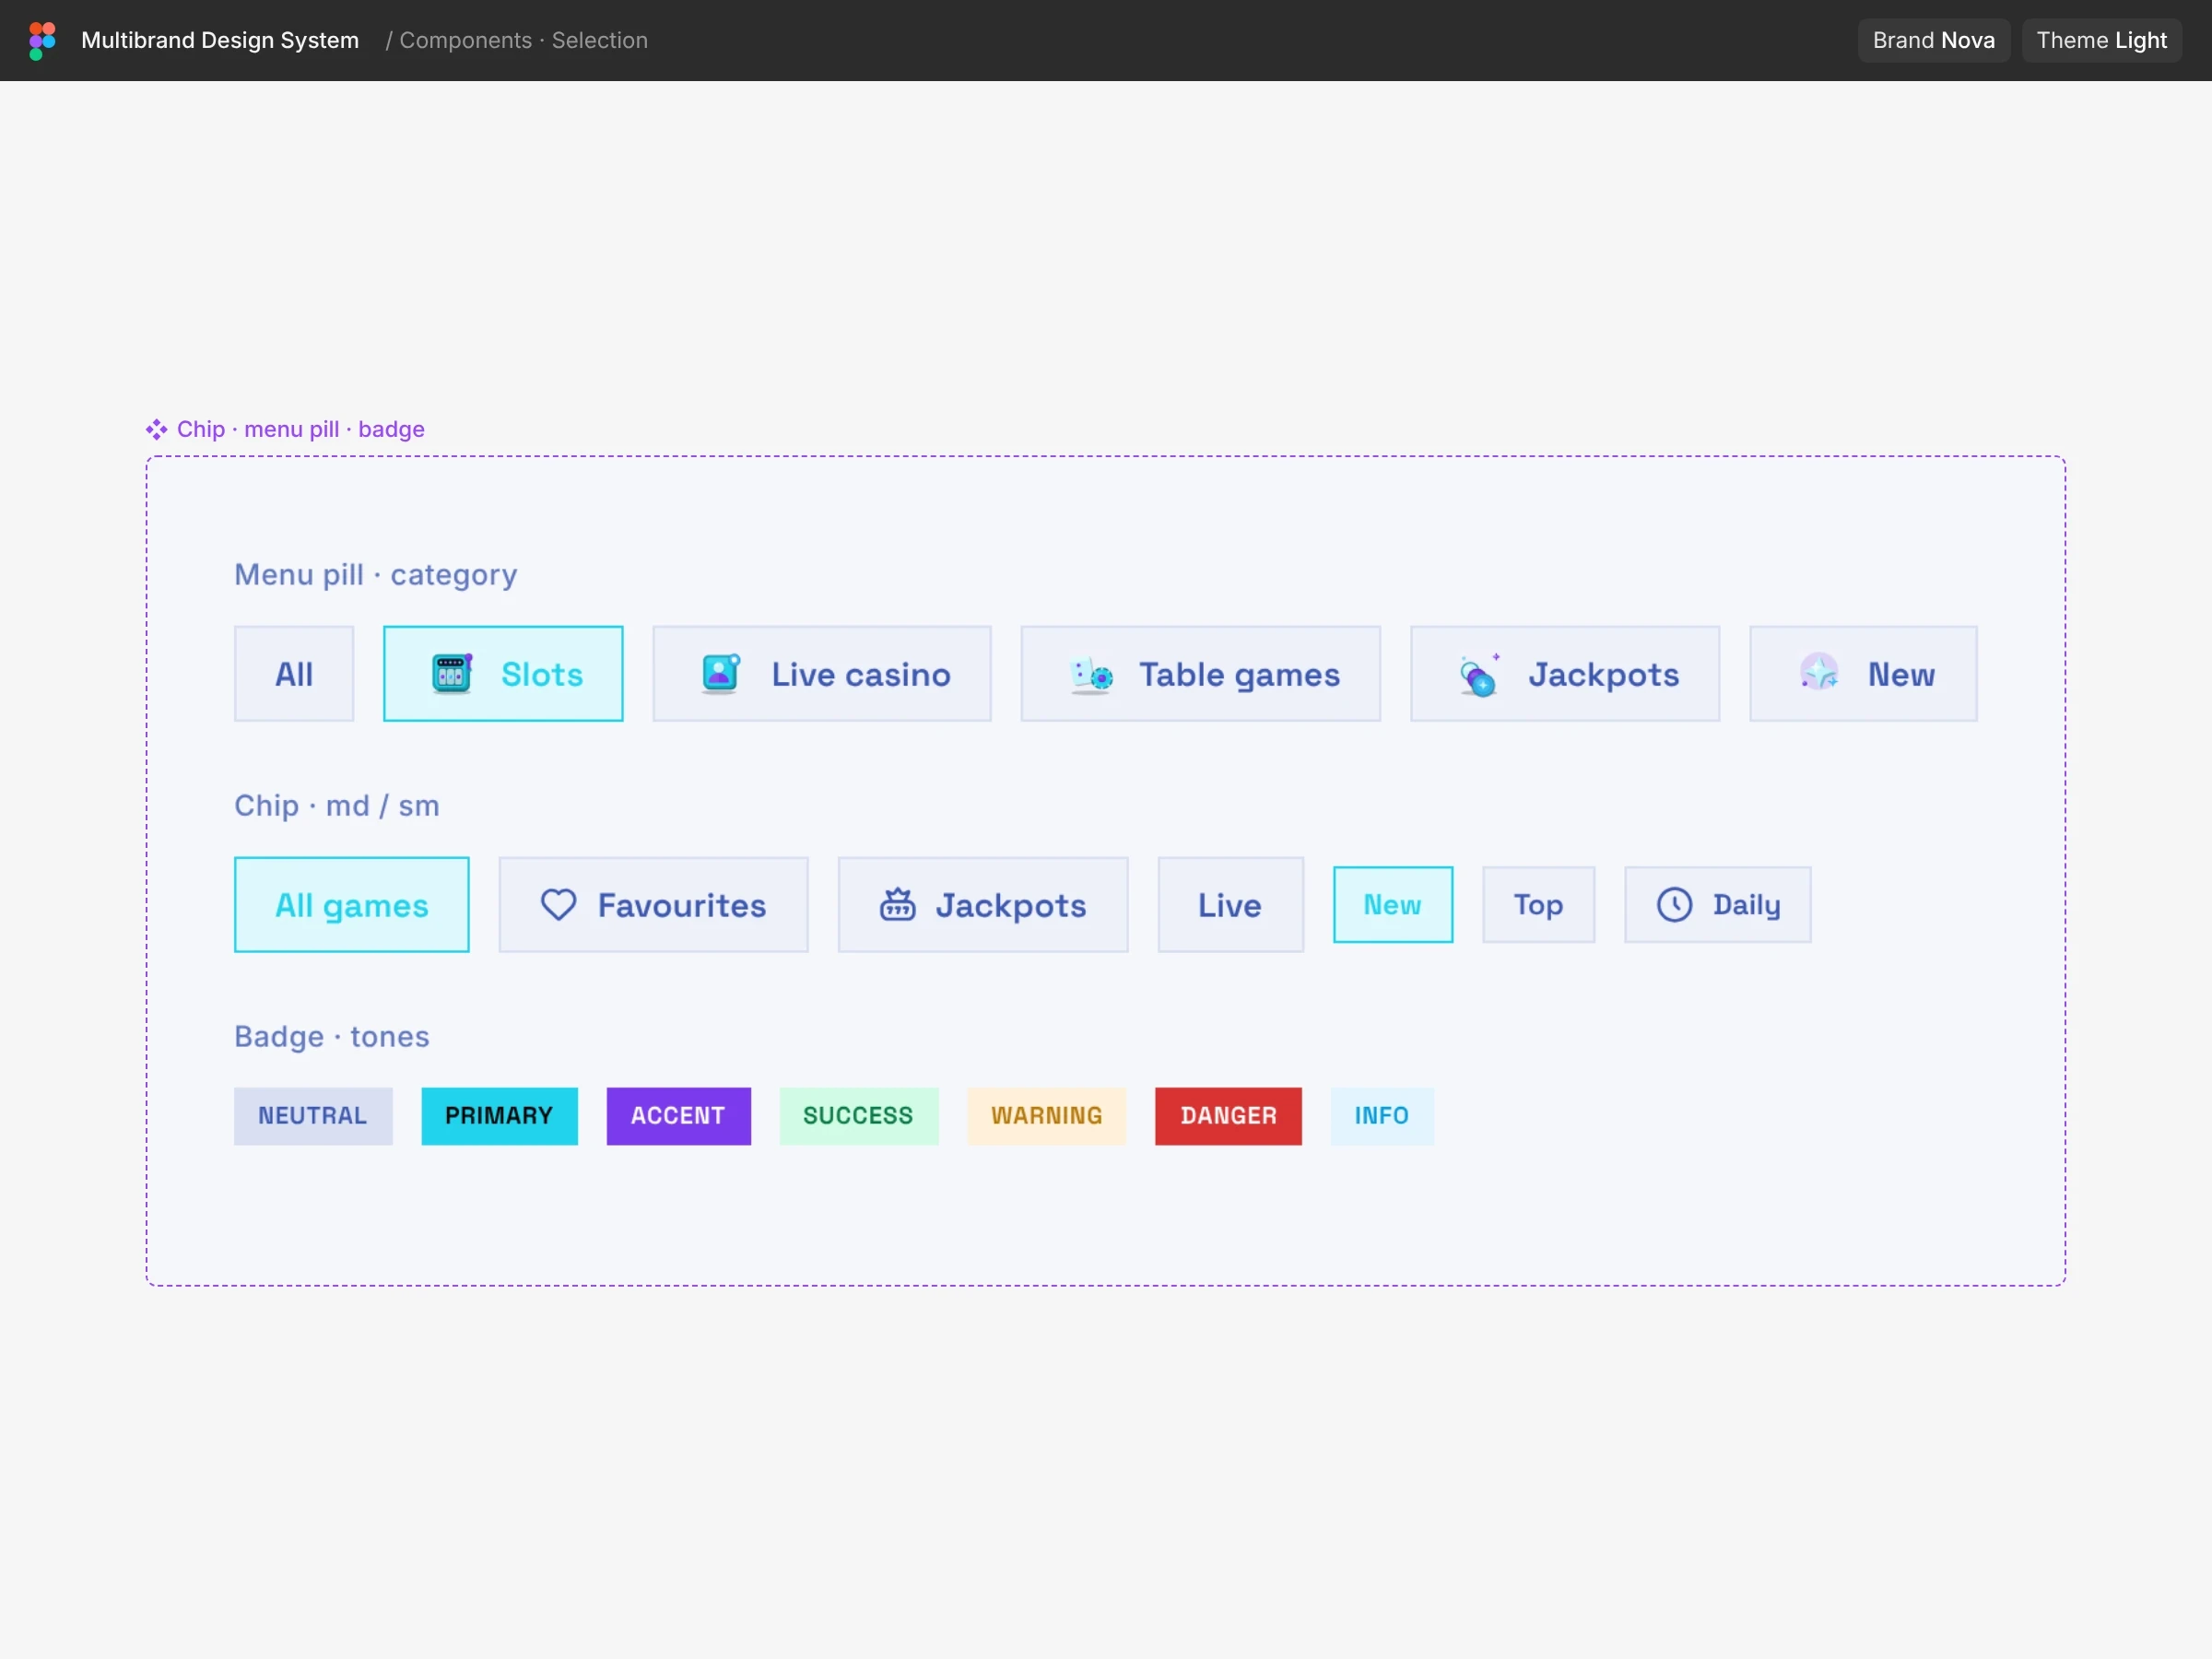The image size is (2212, 1659).
Task: Click the ACCENT purple badge
Action: pyautogui.click(x=679, y=1117)
